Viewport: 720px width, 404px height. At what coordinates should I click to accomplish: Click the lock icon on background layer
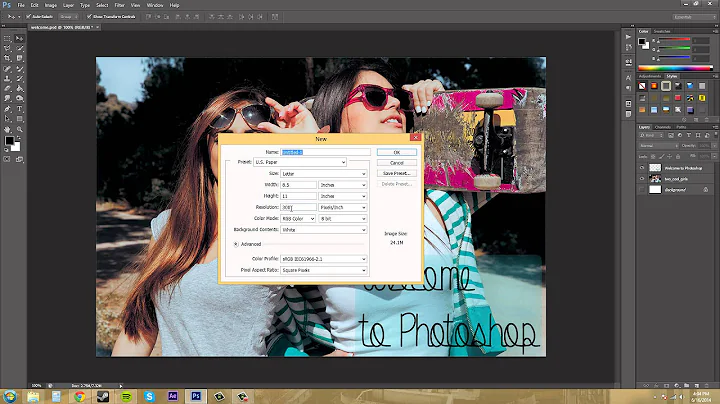[706, 190]
